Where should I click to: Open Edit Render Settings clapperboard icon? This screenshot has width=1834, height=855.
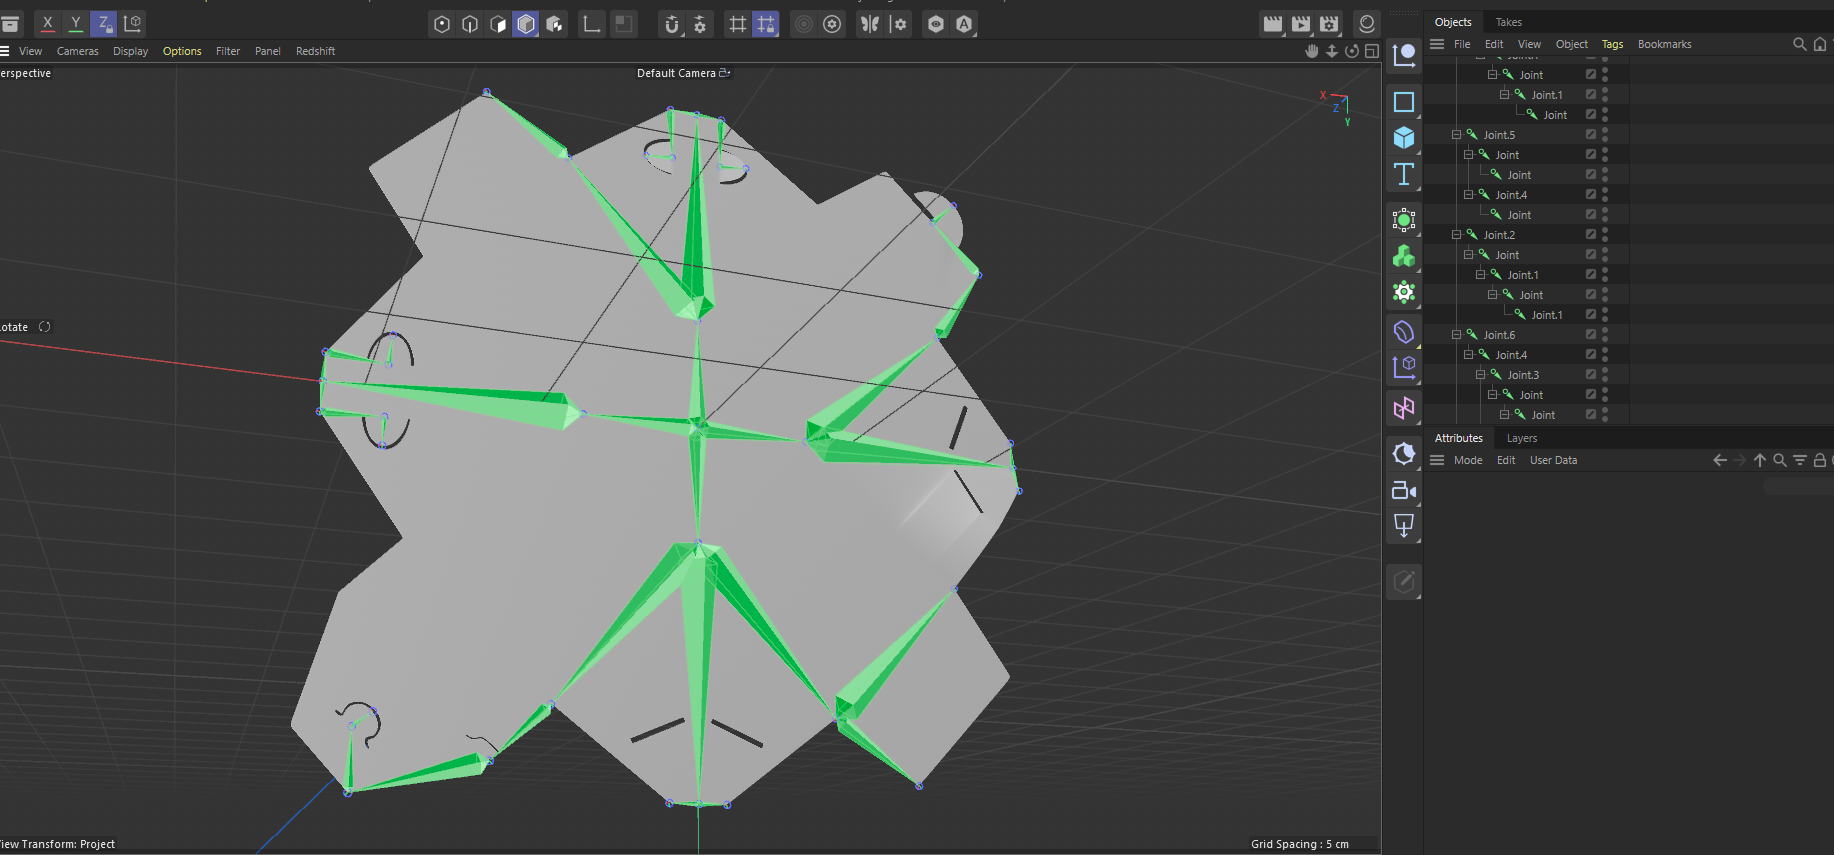click(1329, 24)
